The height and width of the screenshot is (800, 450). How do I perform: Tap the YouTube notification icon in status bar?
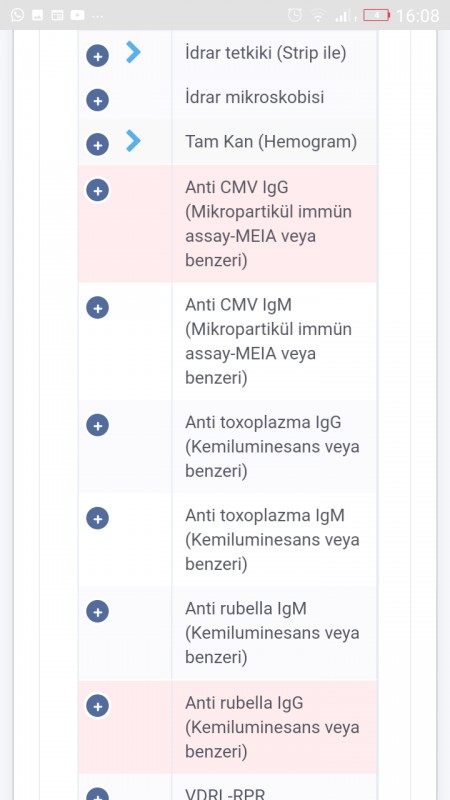coord(78,15)
